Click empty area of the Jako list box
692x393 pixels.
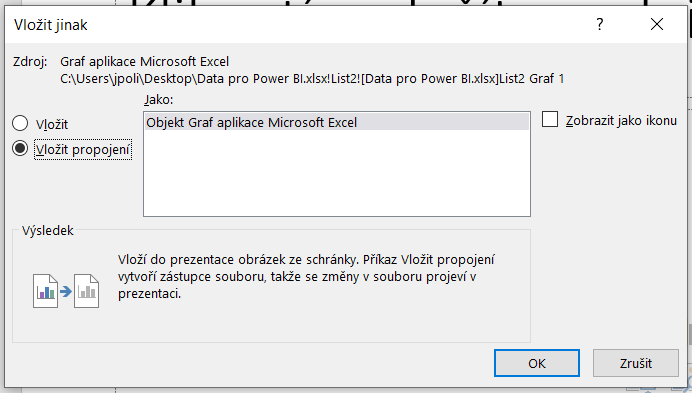click(337, 173)
